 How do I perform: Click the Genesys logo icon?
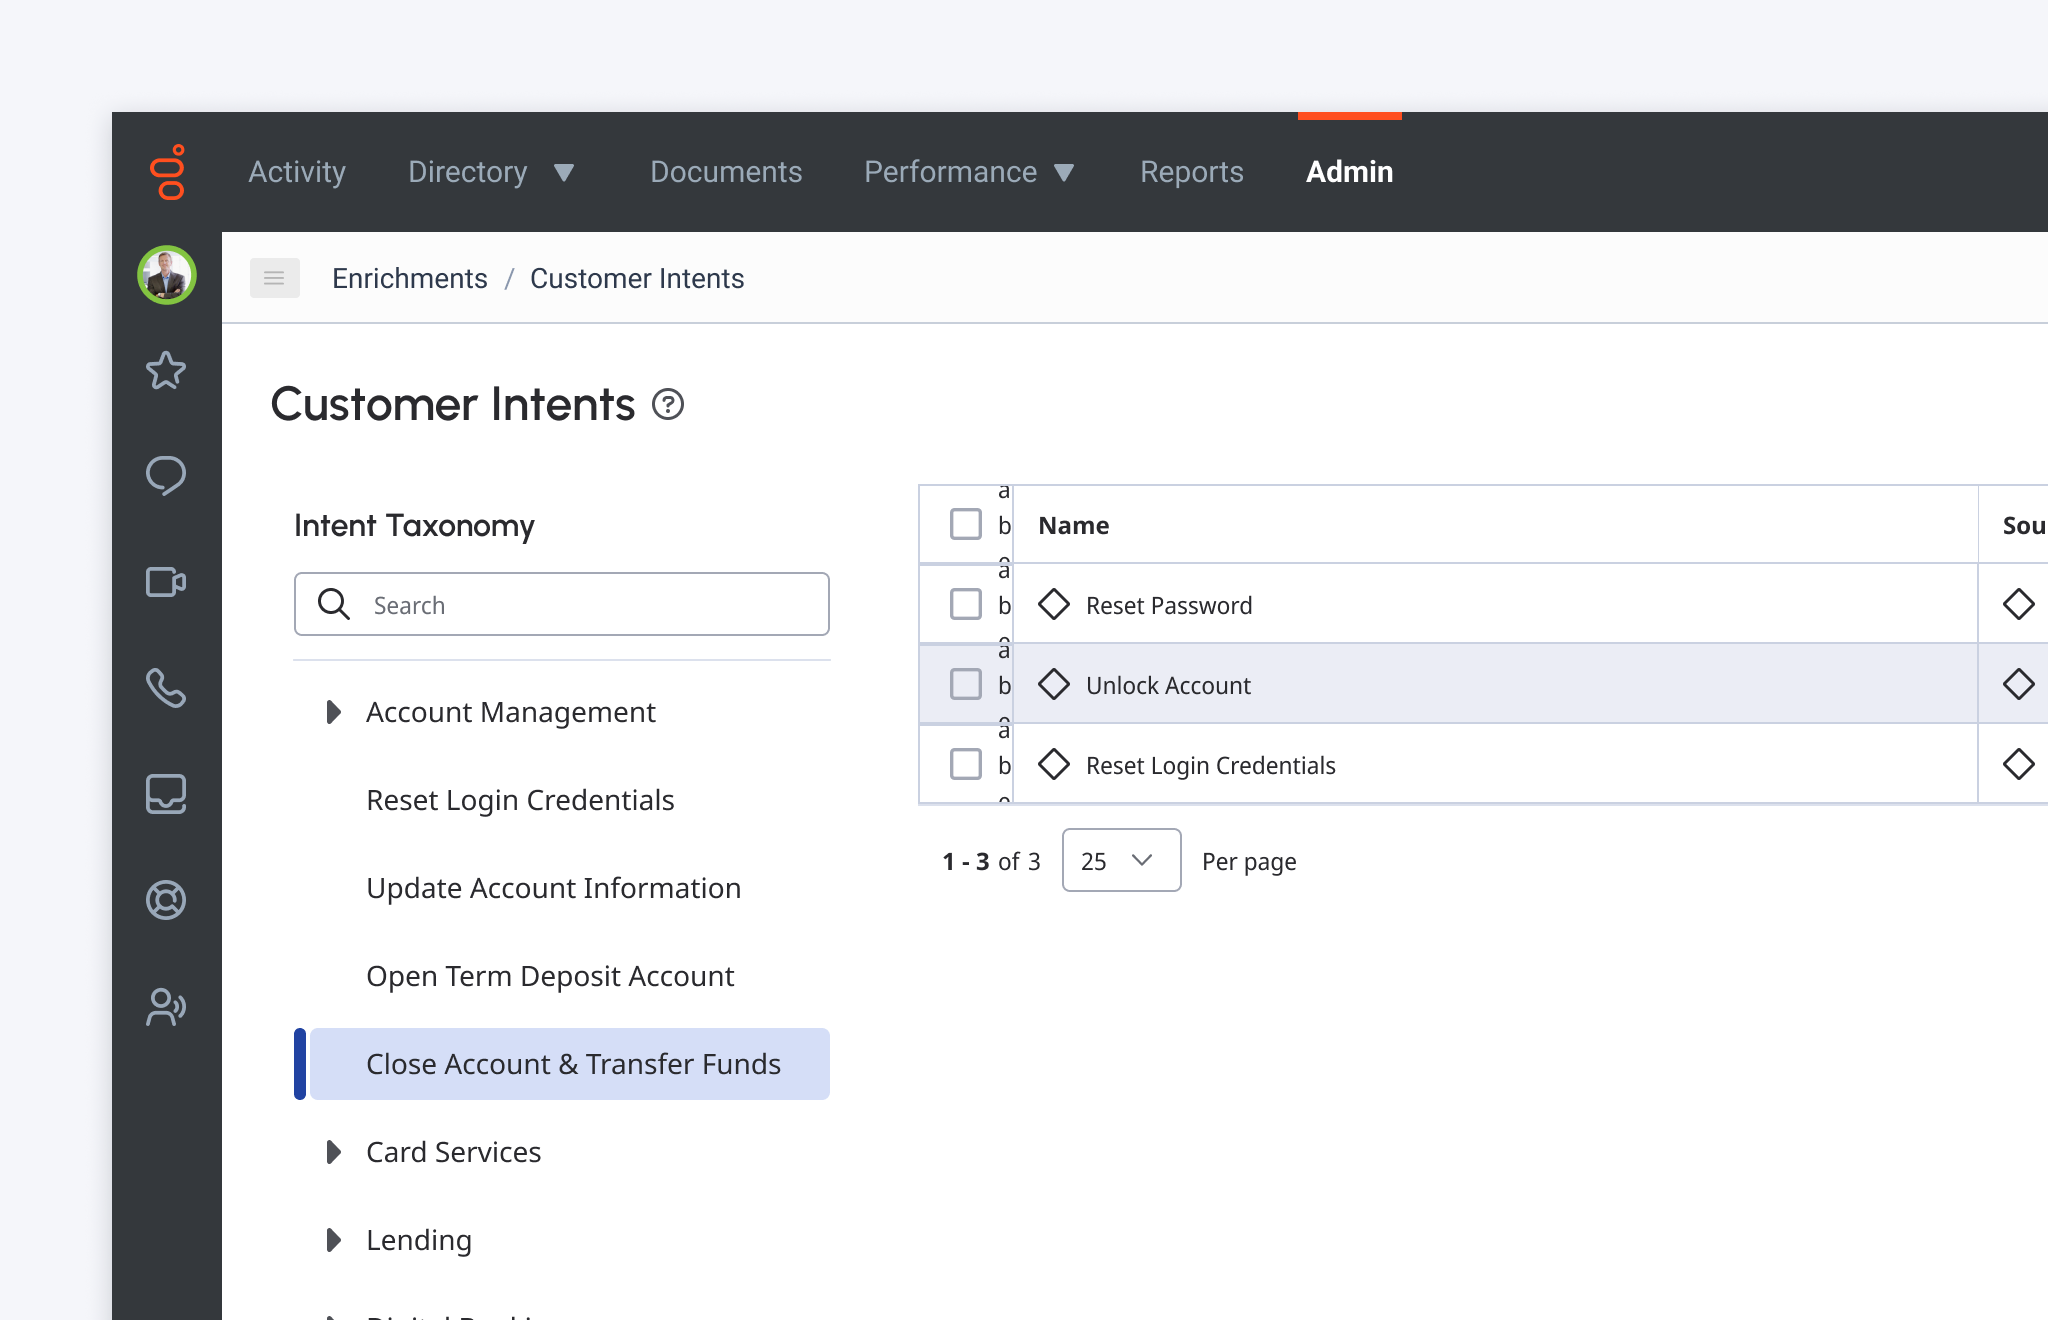tap(167, 172)
